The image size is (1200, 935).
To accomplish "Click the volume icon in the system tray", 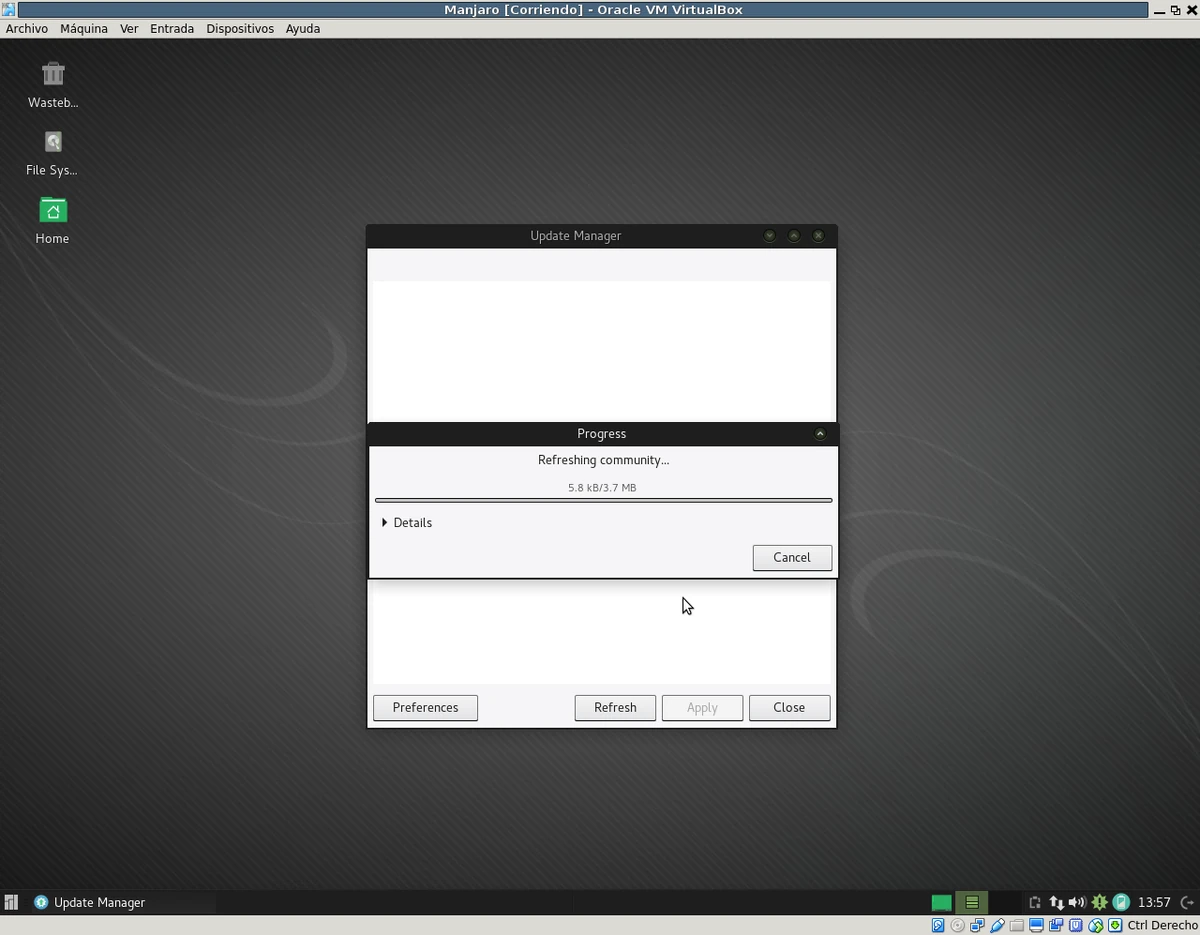I will (1078, 902).
